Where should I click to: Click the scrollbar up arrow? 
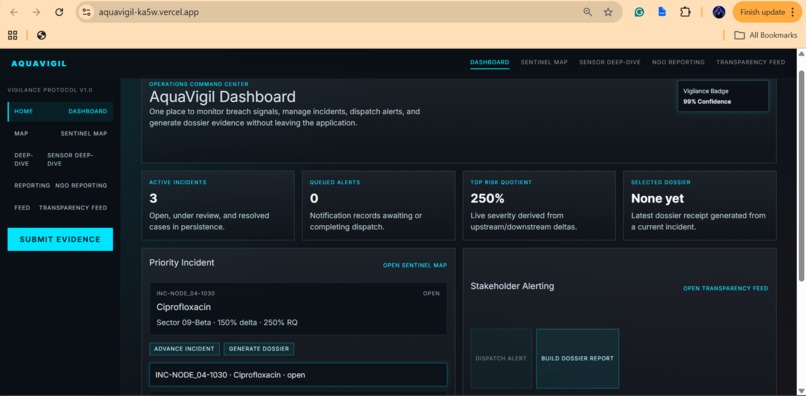[801, 53]
